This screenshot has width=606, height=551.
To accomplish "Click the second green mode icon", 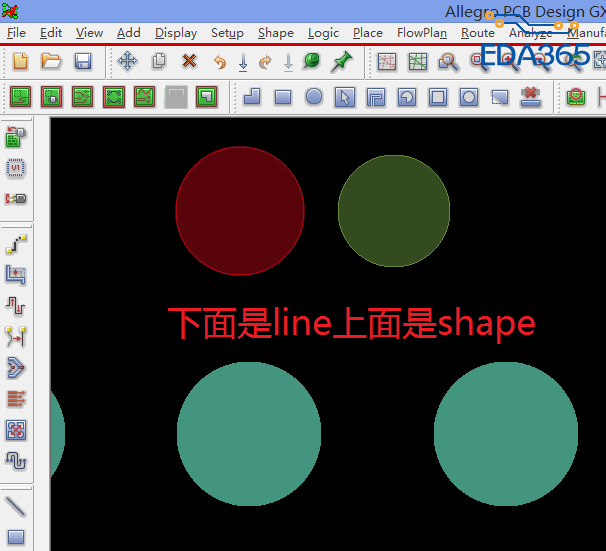I will [51, 97].
